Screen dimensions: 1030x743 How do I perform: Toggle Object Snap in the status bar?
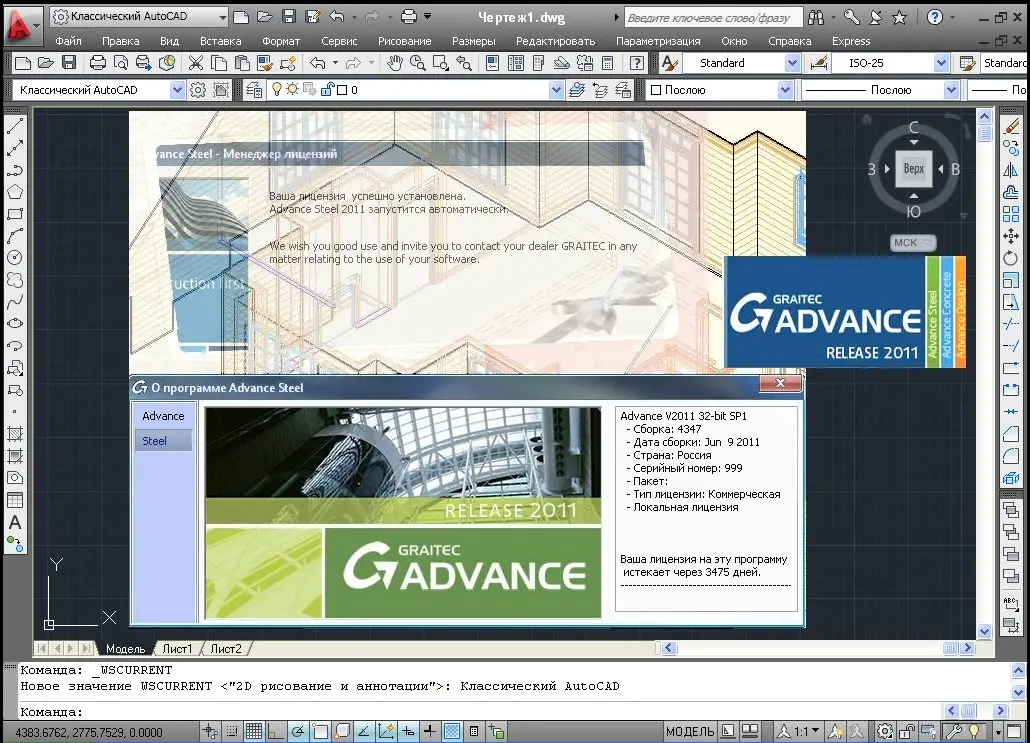[x=320, y=731]
